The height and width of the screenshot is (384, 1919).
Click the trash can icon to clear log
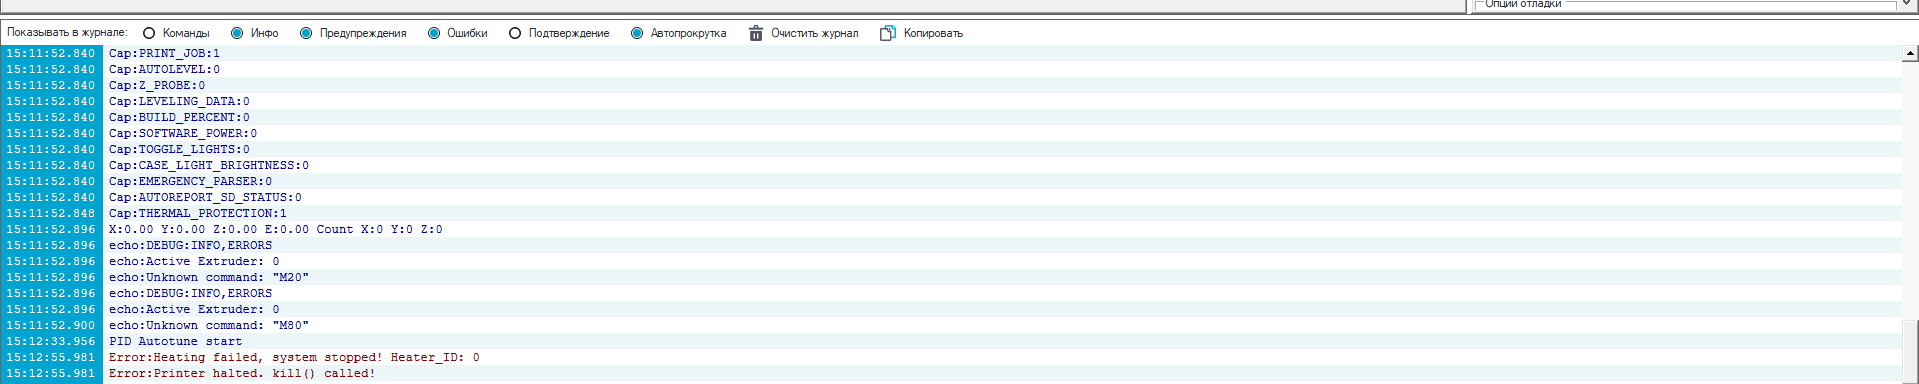756,33
